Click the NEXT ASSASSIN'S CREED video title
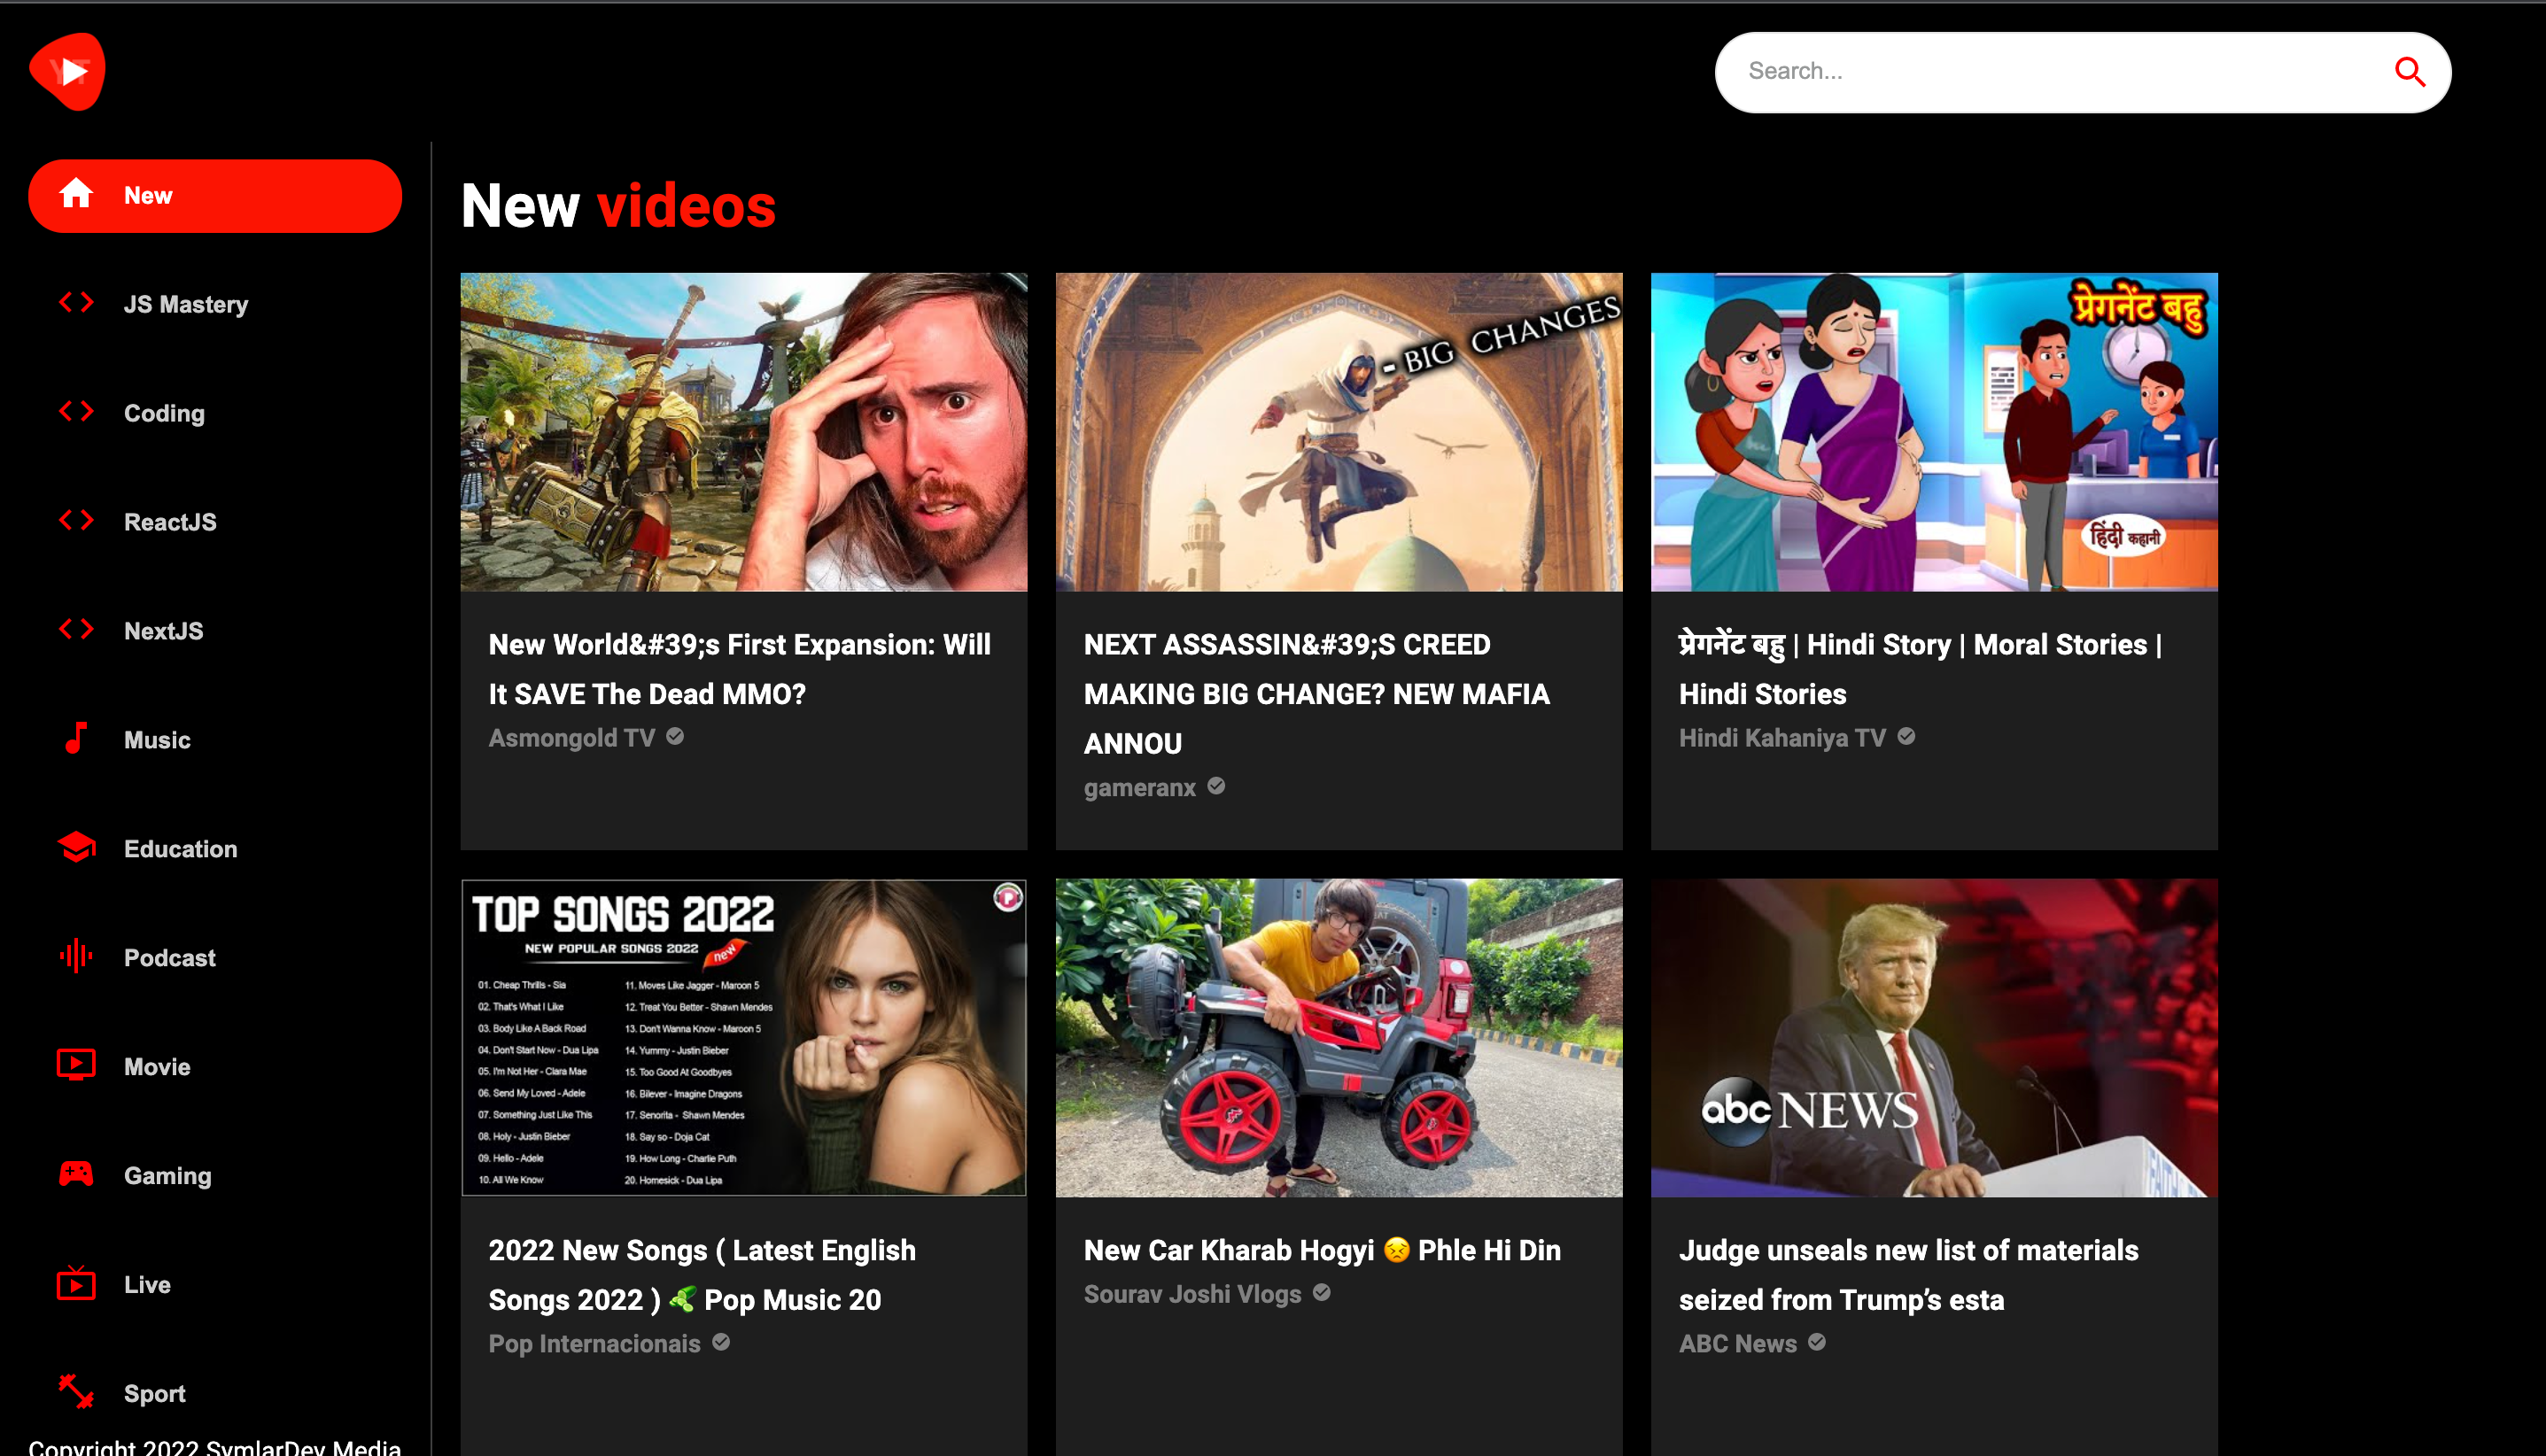The height and width of the screenshot is (1456, 2546). (x=1317, y=694)
